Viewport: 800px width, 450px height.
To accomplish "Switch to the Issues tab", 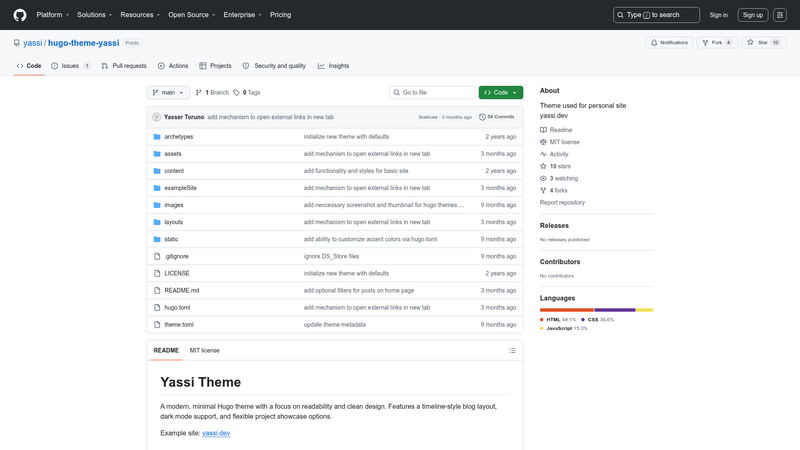I will pyautogui.click(x=71, y=66).
